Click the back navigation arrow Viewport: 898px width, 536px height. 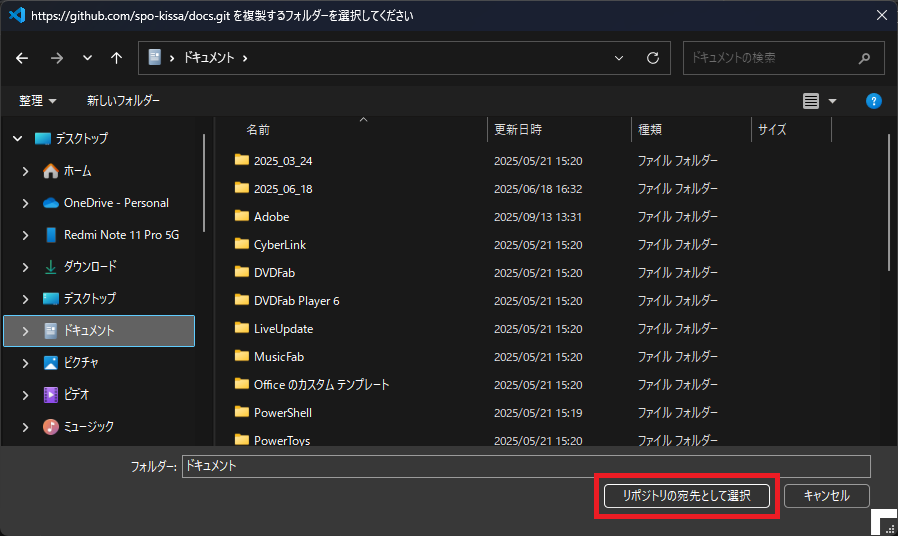pyautogui.click(x=23, y=58)
